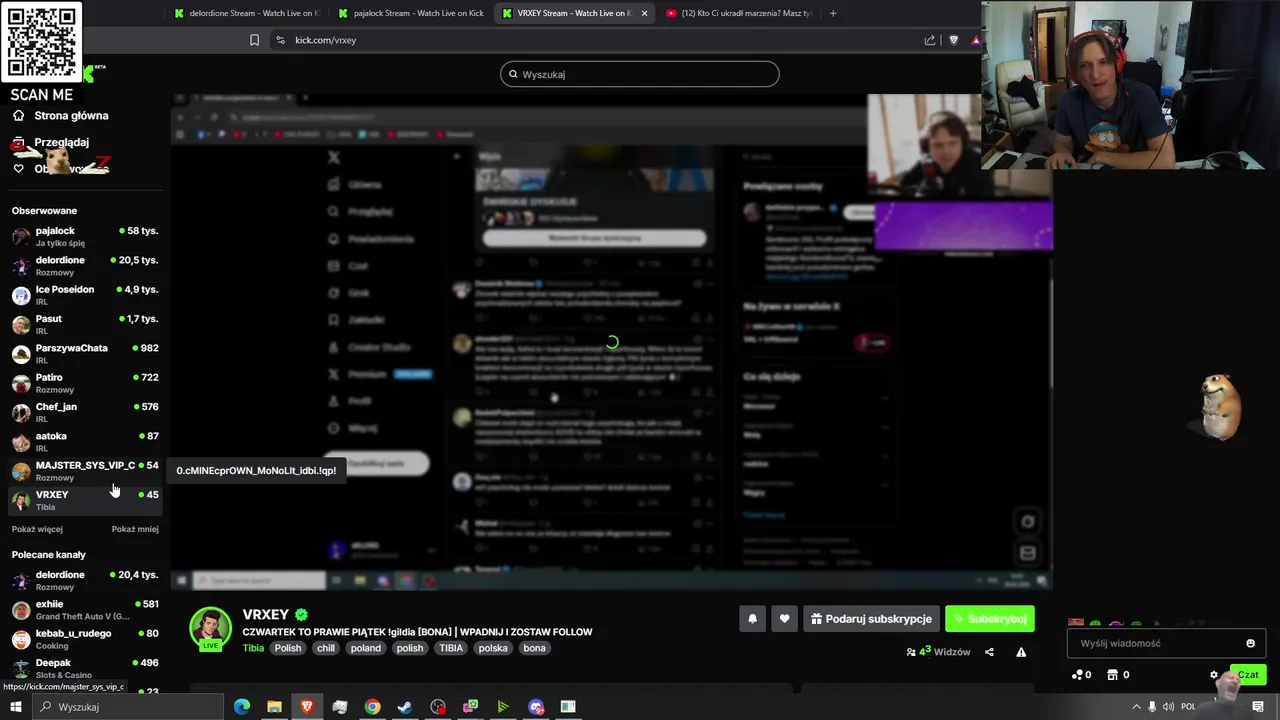Collapse list with Pokaż mniej
This screenshot has height=720, width=1280.
135,529
